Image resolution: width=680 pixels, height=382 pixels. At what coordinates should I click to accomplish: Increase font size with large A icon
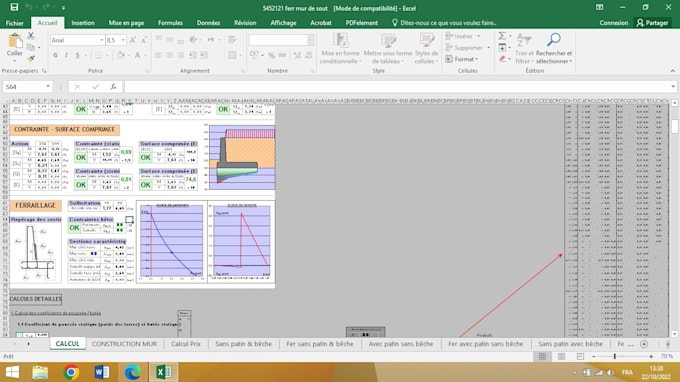coord(133,40)
